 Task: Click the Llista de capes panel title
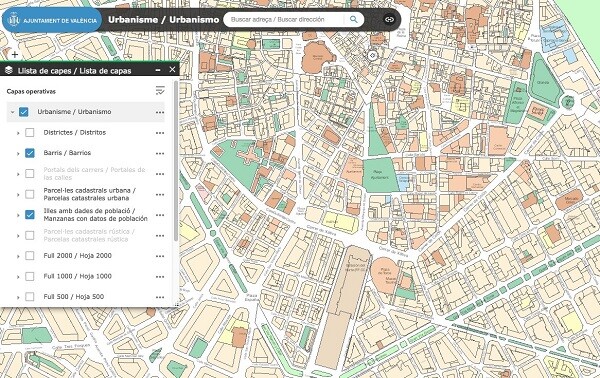(x=75, y=71)
